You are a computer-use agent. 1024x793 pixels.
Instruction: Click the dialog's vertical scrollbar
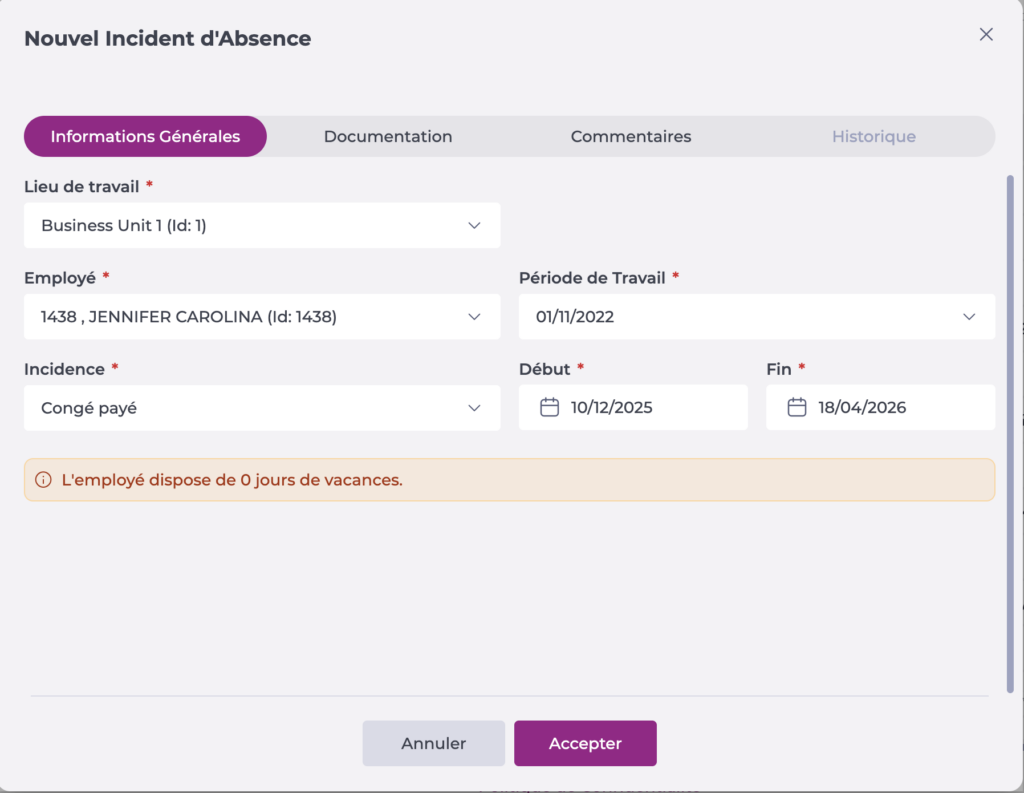pyautogui.click(x=1010, y=430)
